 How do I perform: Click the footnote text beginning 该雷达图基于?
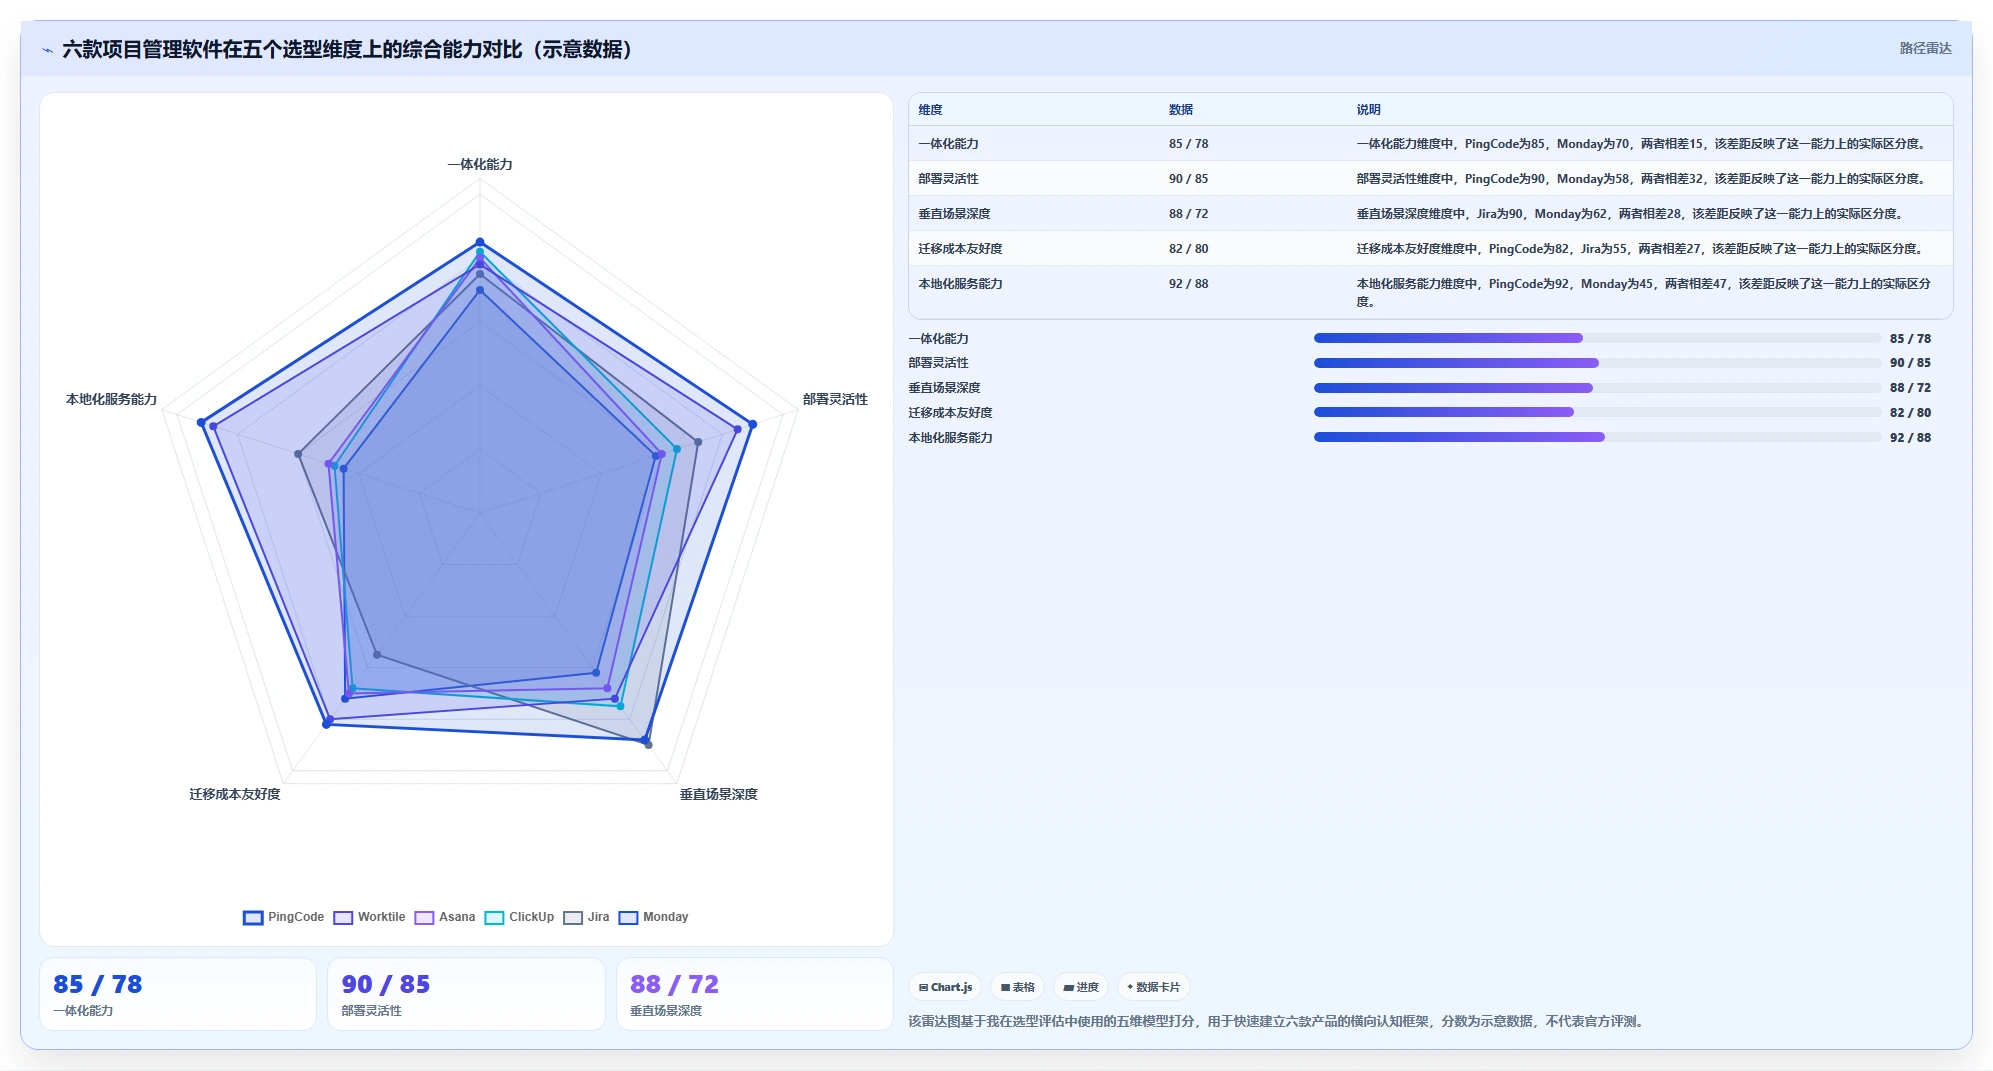pyautogui.click(x=1278, y=1021)
